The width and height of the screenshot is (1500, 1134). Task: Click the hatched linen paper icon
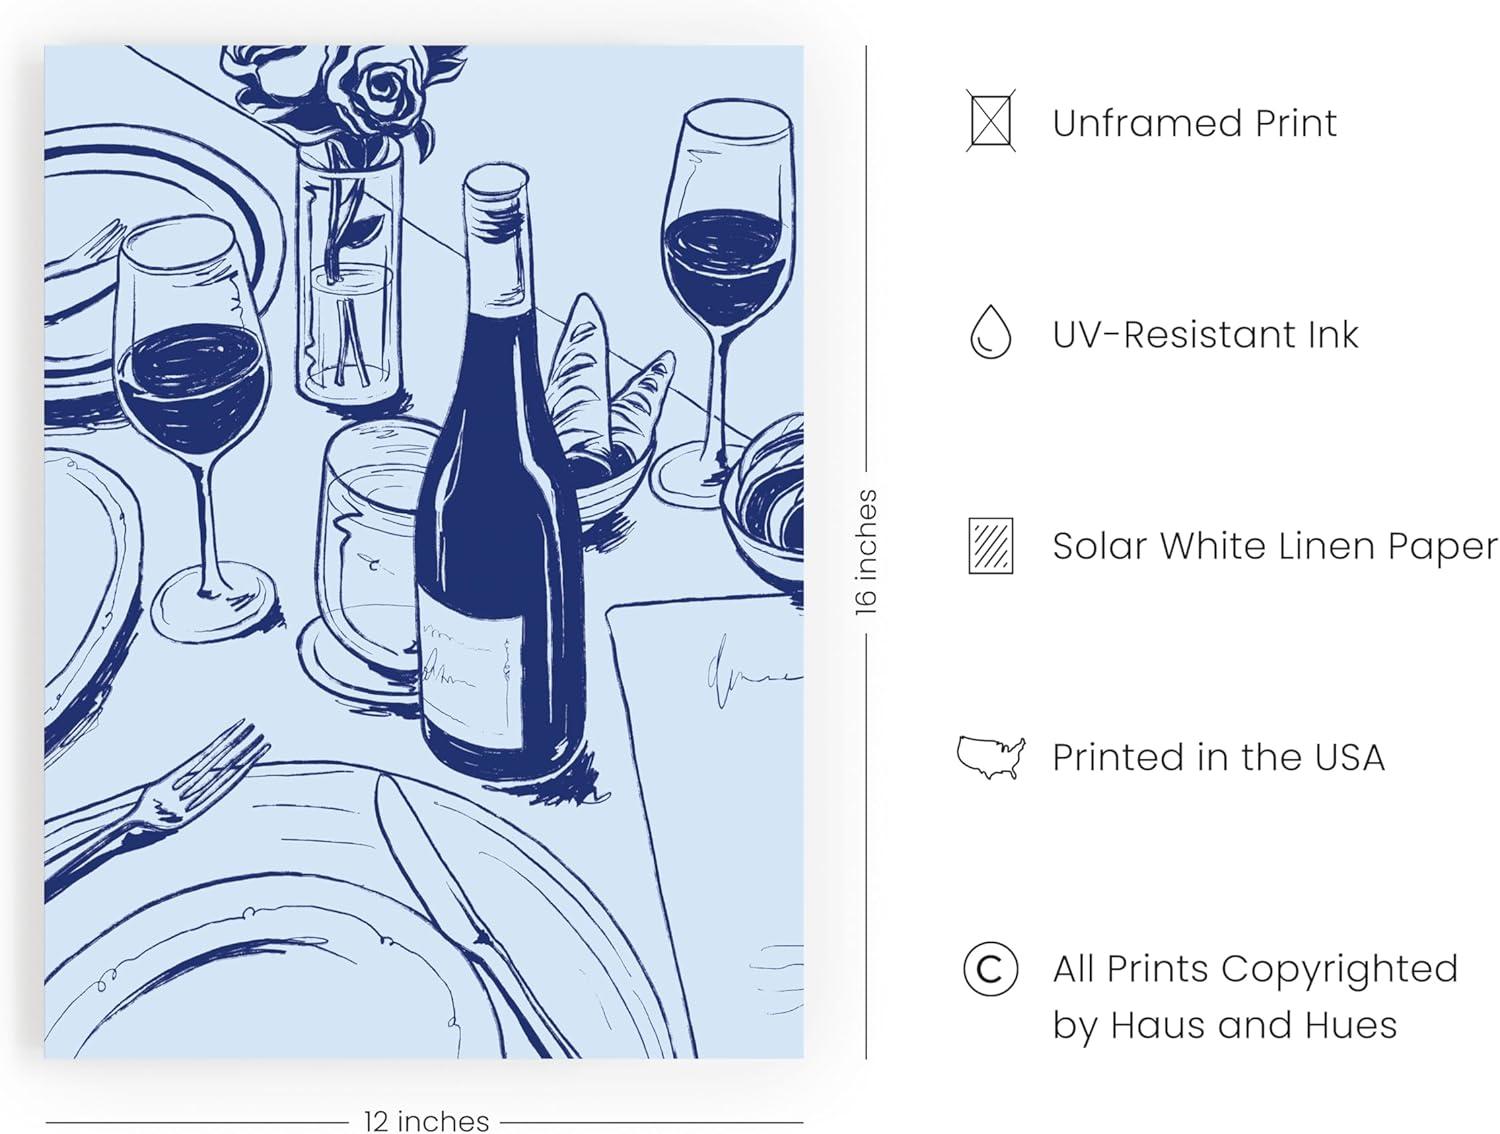991,545
